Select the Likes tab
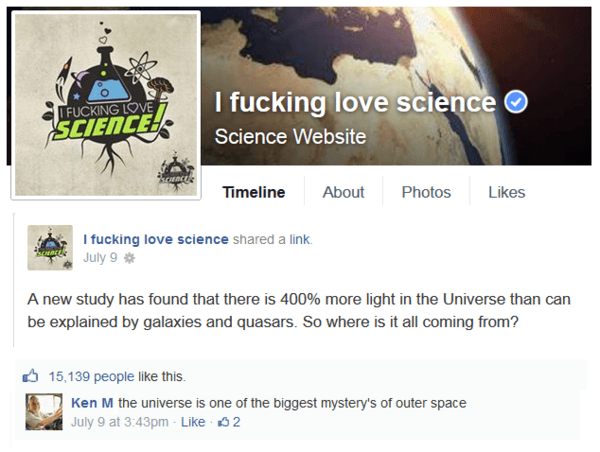Screen dimensions: 600x452 click(507, 192)
